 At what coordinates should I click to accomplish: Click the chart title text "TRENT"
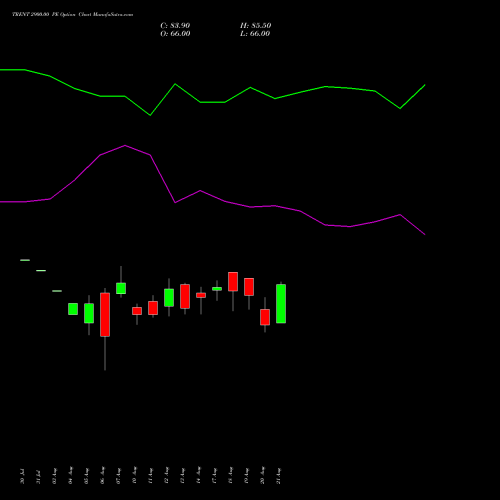21,14
